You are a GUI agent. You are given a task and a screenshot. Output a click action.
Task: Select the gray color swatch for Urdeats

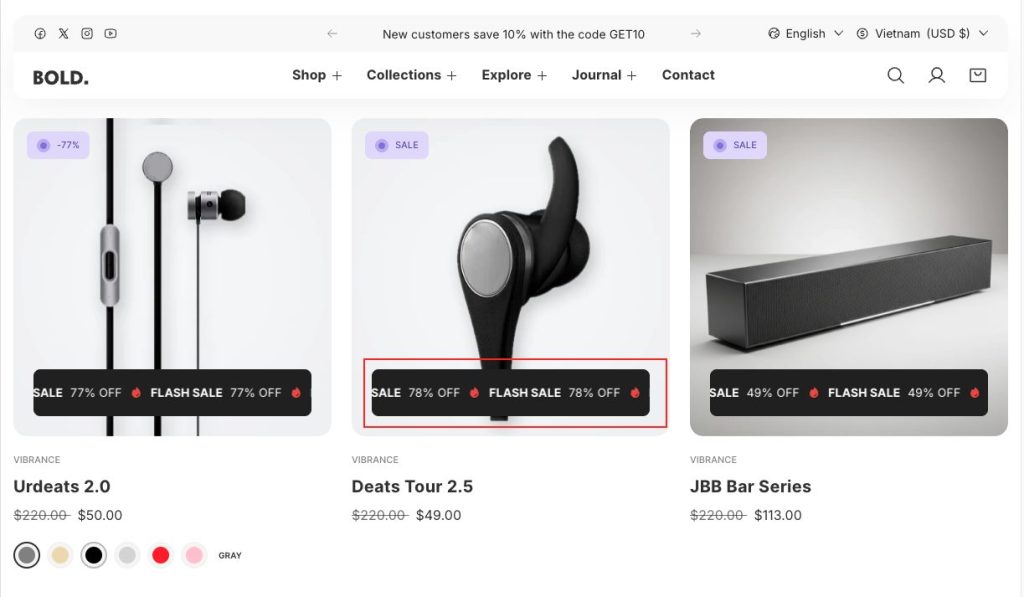click(27, 555)
